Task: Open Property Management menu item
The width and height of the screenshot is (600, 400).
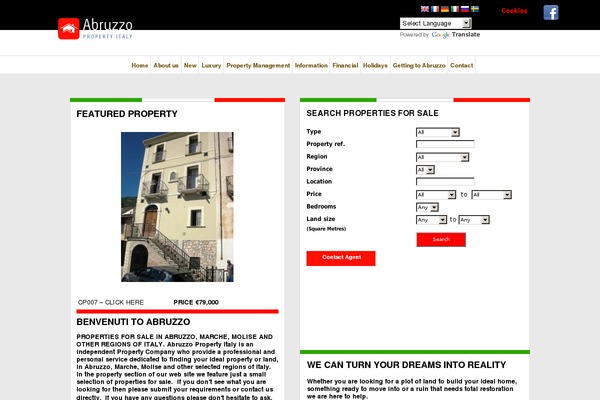Action: pyautogui.click(x=258, y=65)
